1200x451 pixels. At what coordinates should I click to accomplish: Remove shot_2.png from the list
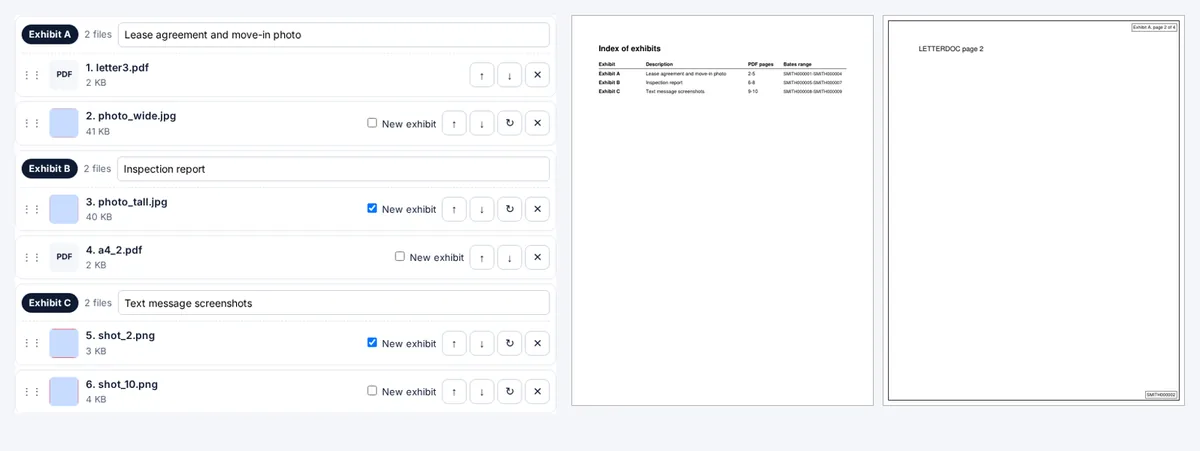tap(537, 343)
